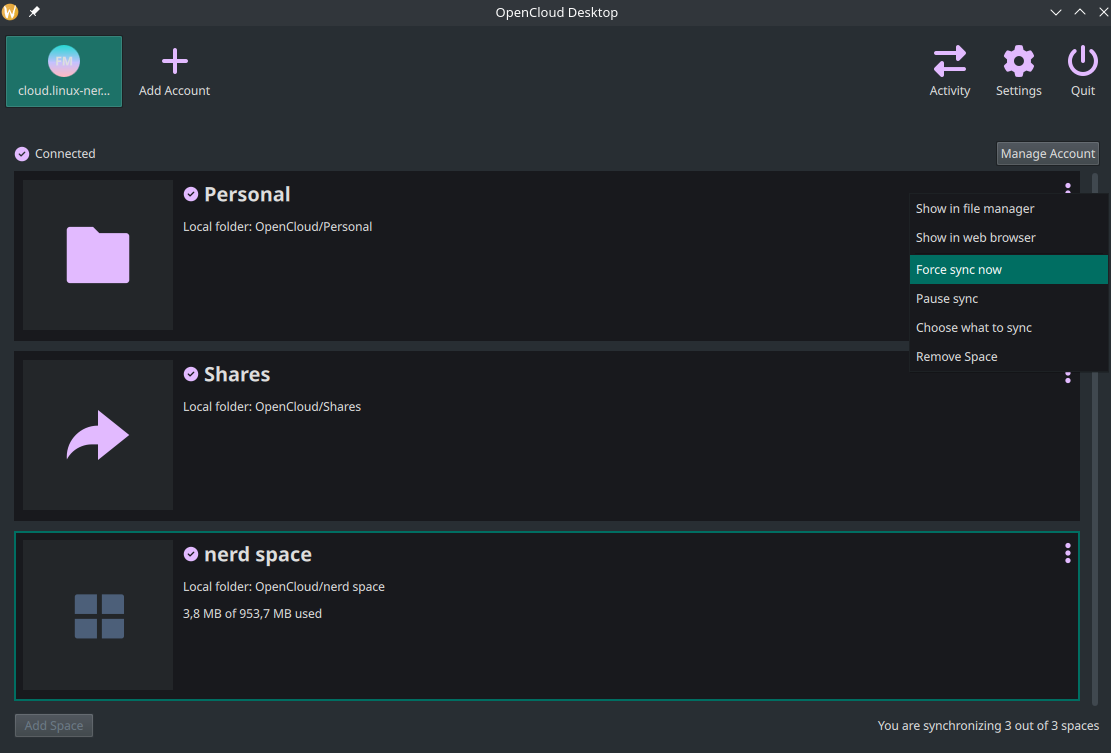Click the nerd space grid thumbnail
Viewport: 1111px width, 753px height.
(98, 615)
